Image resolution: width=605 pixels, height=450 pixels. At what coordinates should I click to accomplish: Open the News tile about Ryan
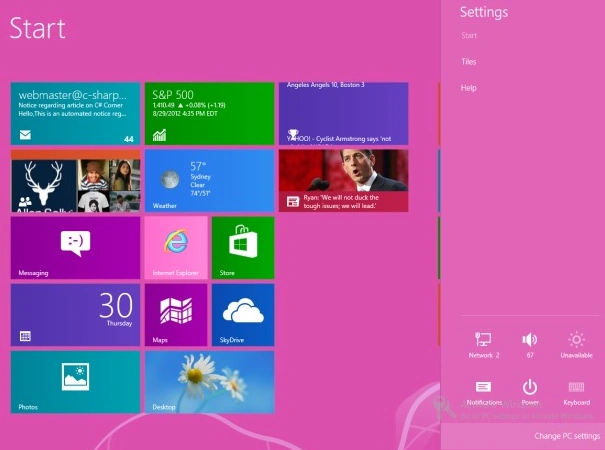pyautogui.click(x=343, y=181)
